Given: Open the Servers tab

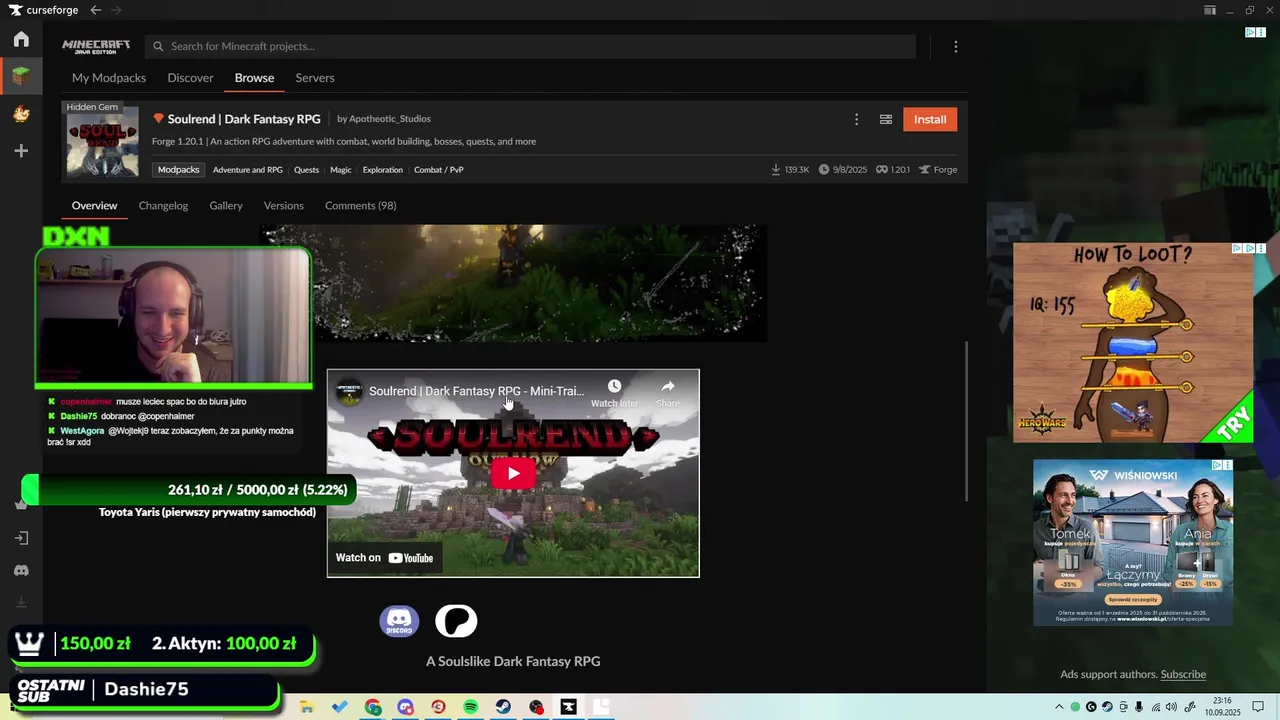Looking at the screenshot, I should click(x=315, y=78).
